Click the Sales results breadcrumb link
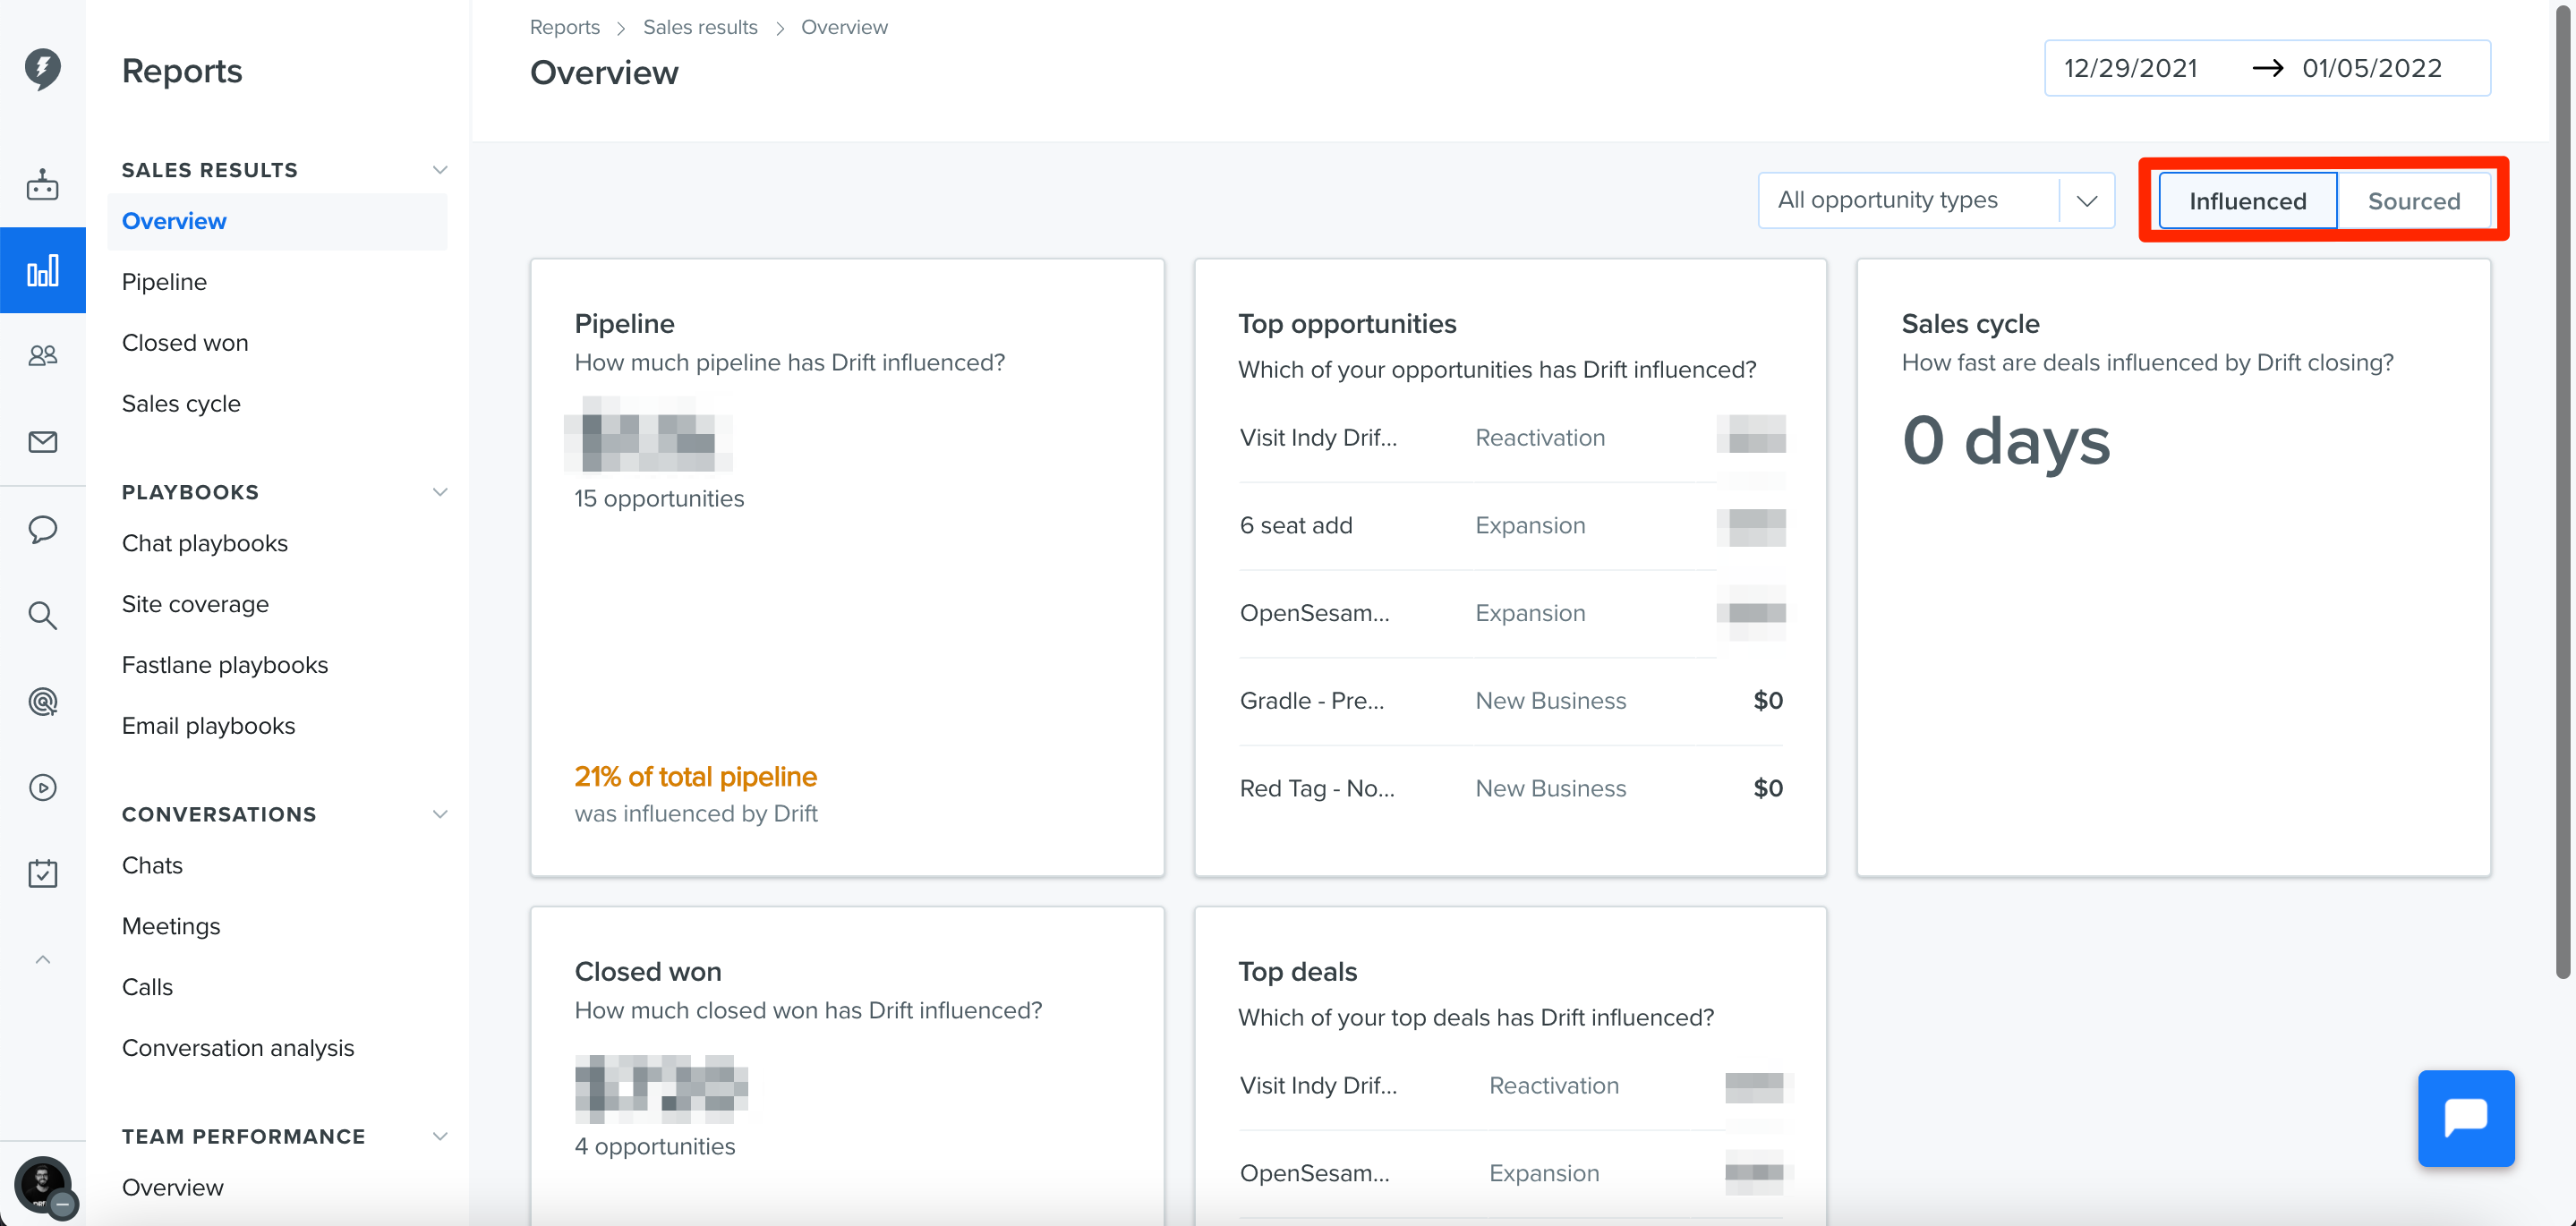Image resolution: width=2576 pixels, height=1226 pixels. (700, 27)
